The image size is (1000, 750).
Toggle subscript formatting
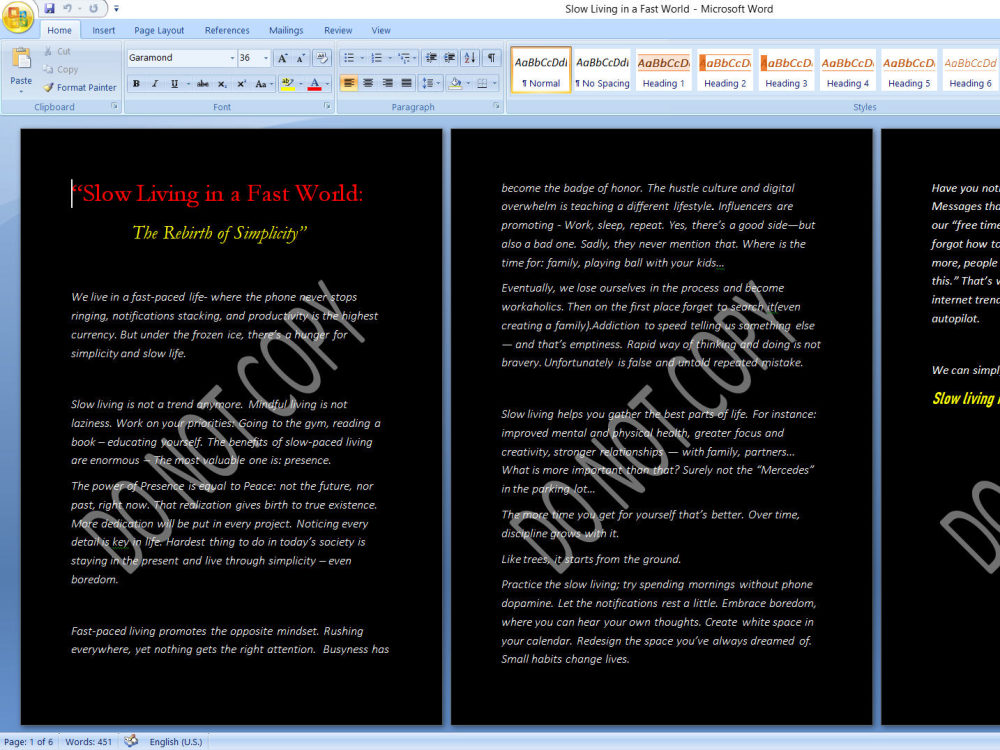222,84
